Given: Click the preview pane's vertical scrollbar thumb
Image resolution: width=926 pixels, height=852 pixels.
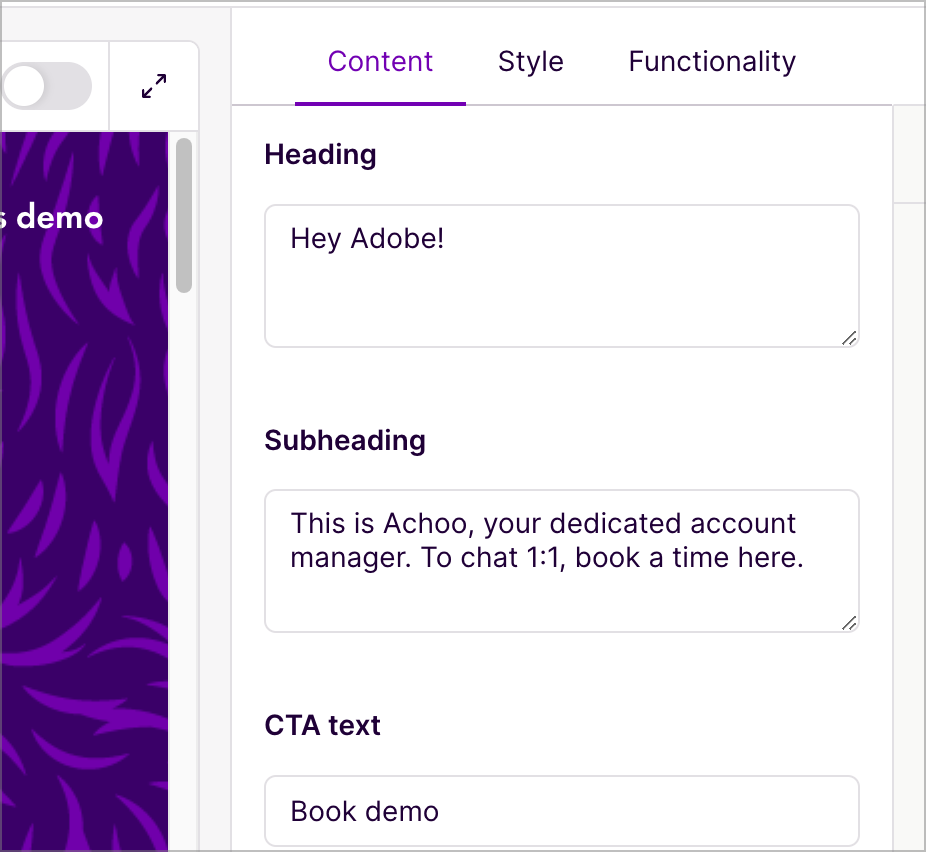Looking at the screenshot, I should (184, 215).
